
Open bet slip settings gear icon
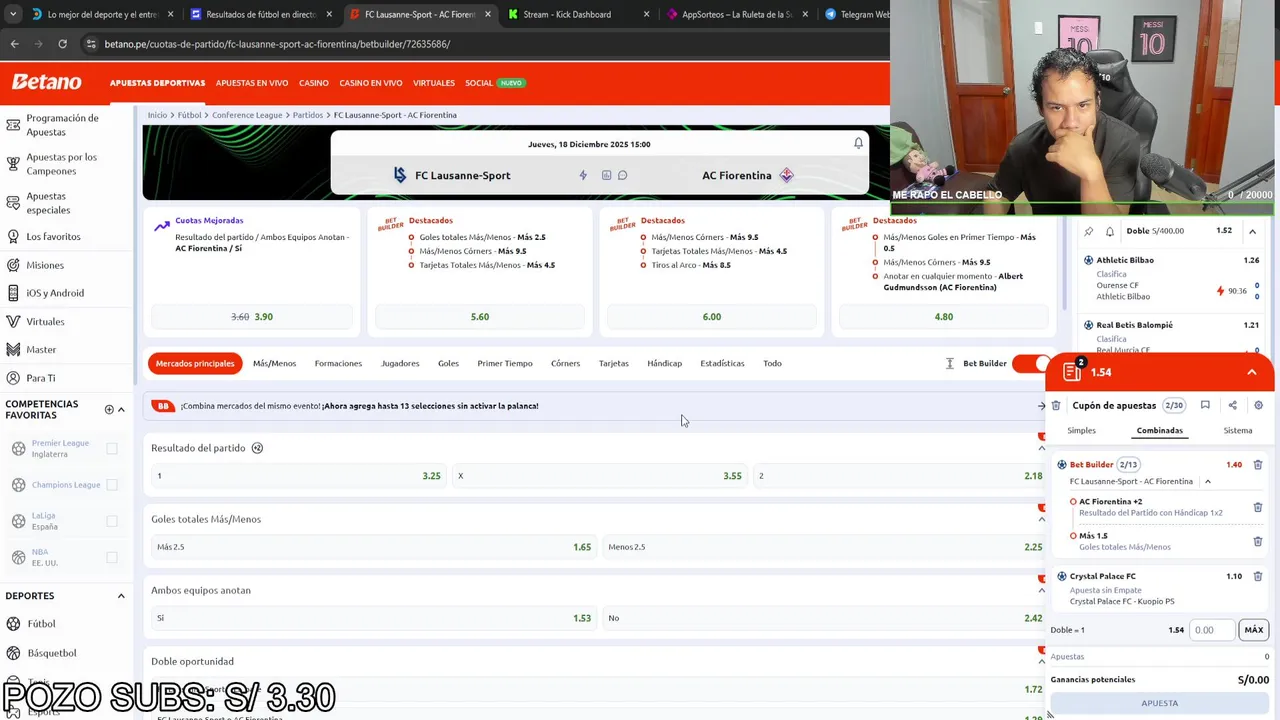click(1258, 405)
